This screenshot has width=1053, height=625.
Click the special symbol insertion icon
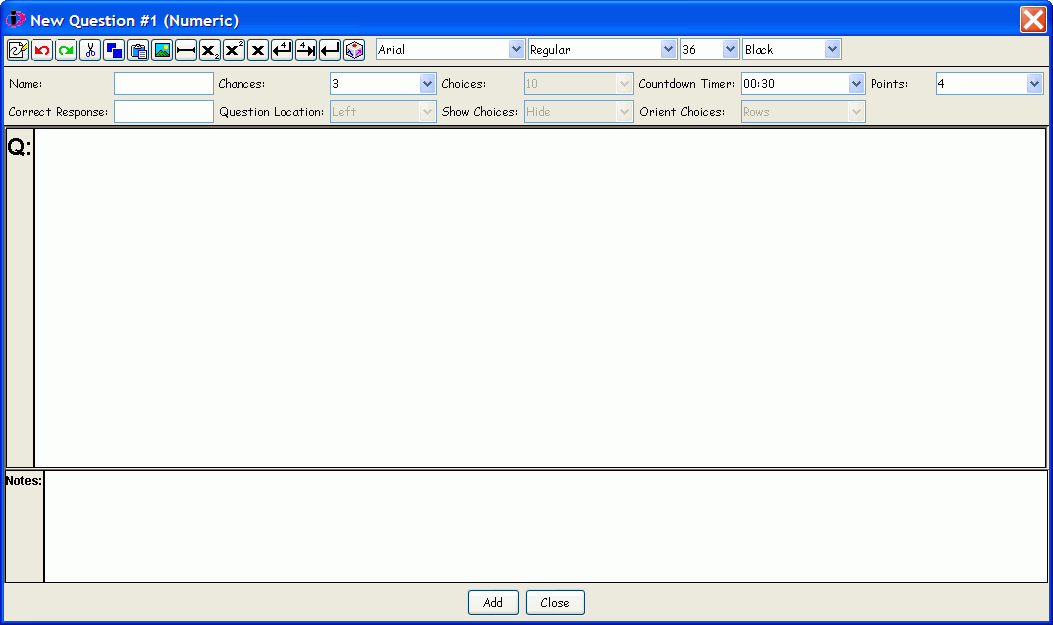(353, 48)
